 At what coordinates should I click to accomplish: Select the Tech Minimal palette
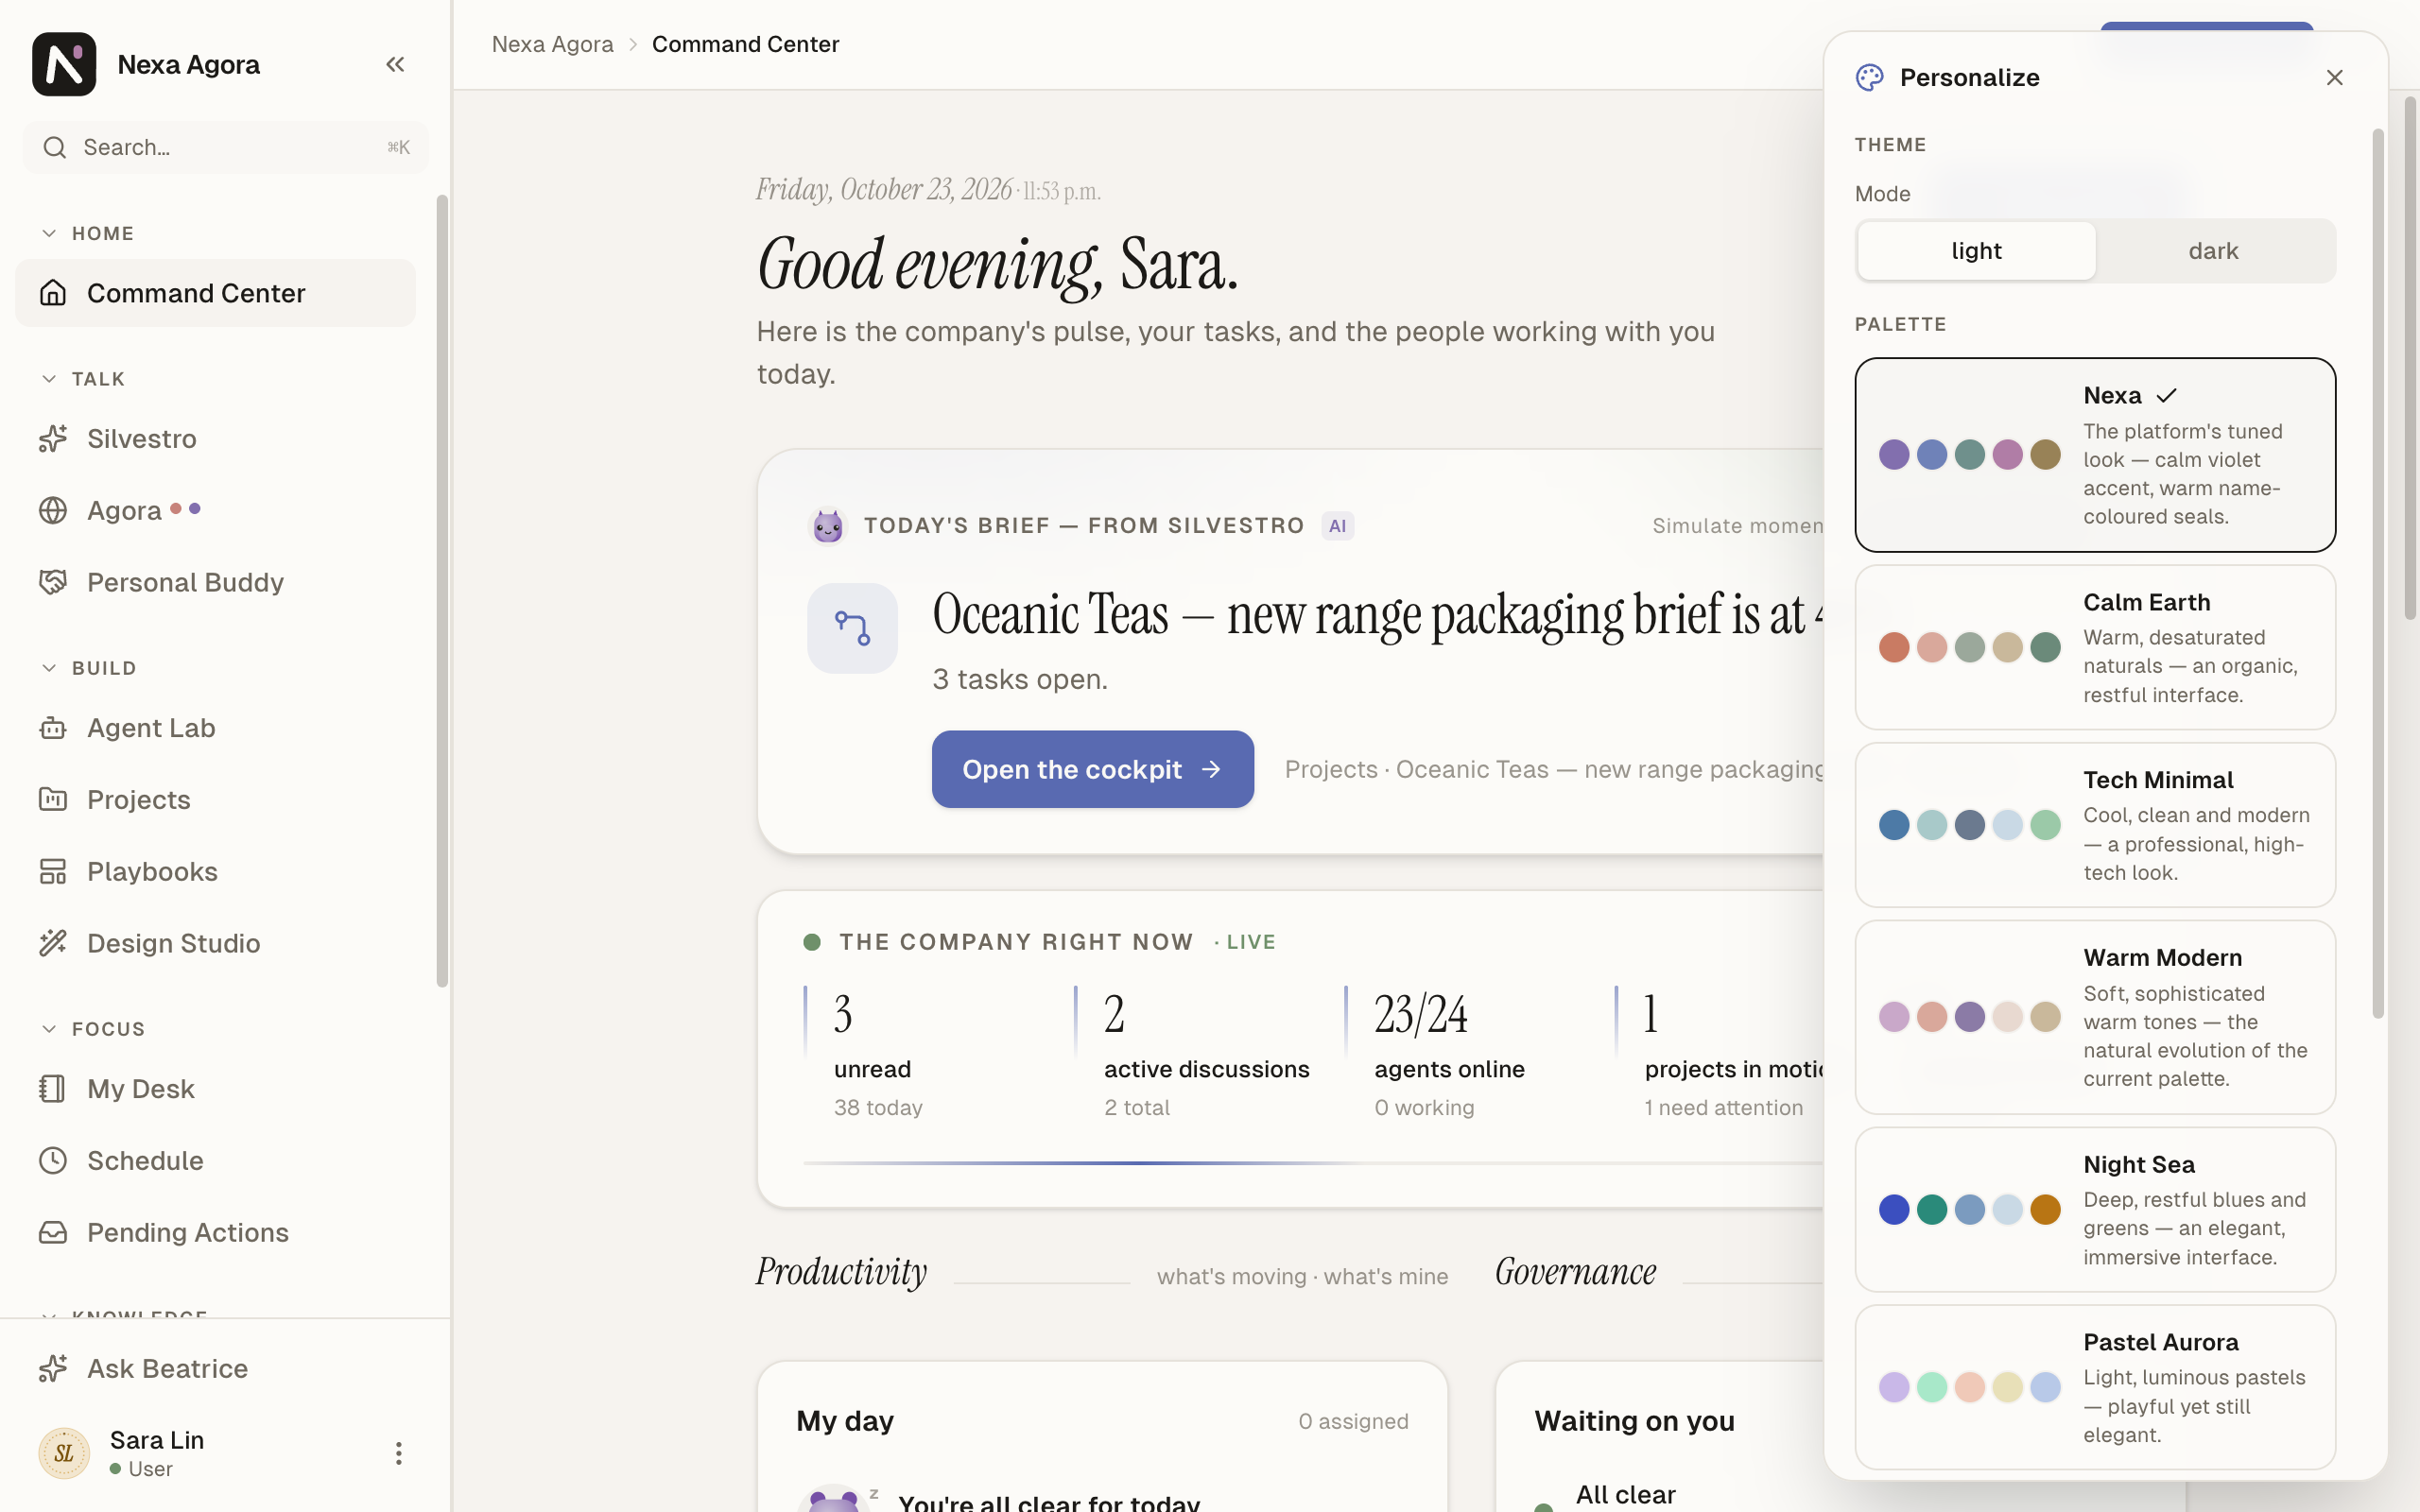[x=2095, y=825]
